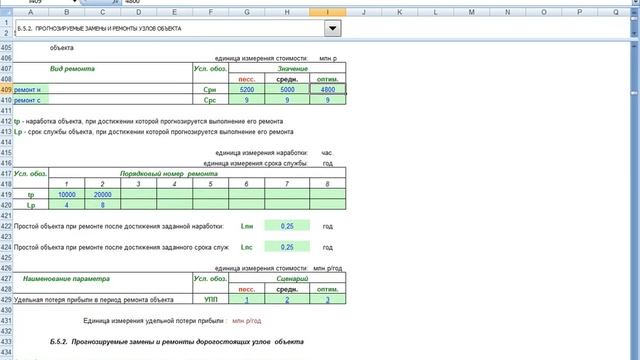Viewport: 640px width, 360px height.
Task: Select УПП pessimistic scenario cell 1
Action: pos(247,300)
